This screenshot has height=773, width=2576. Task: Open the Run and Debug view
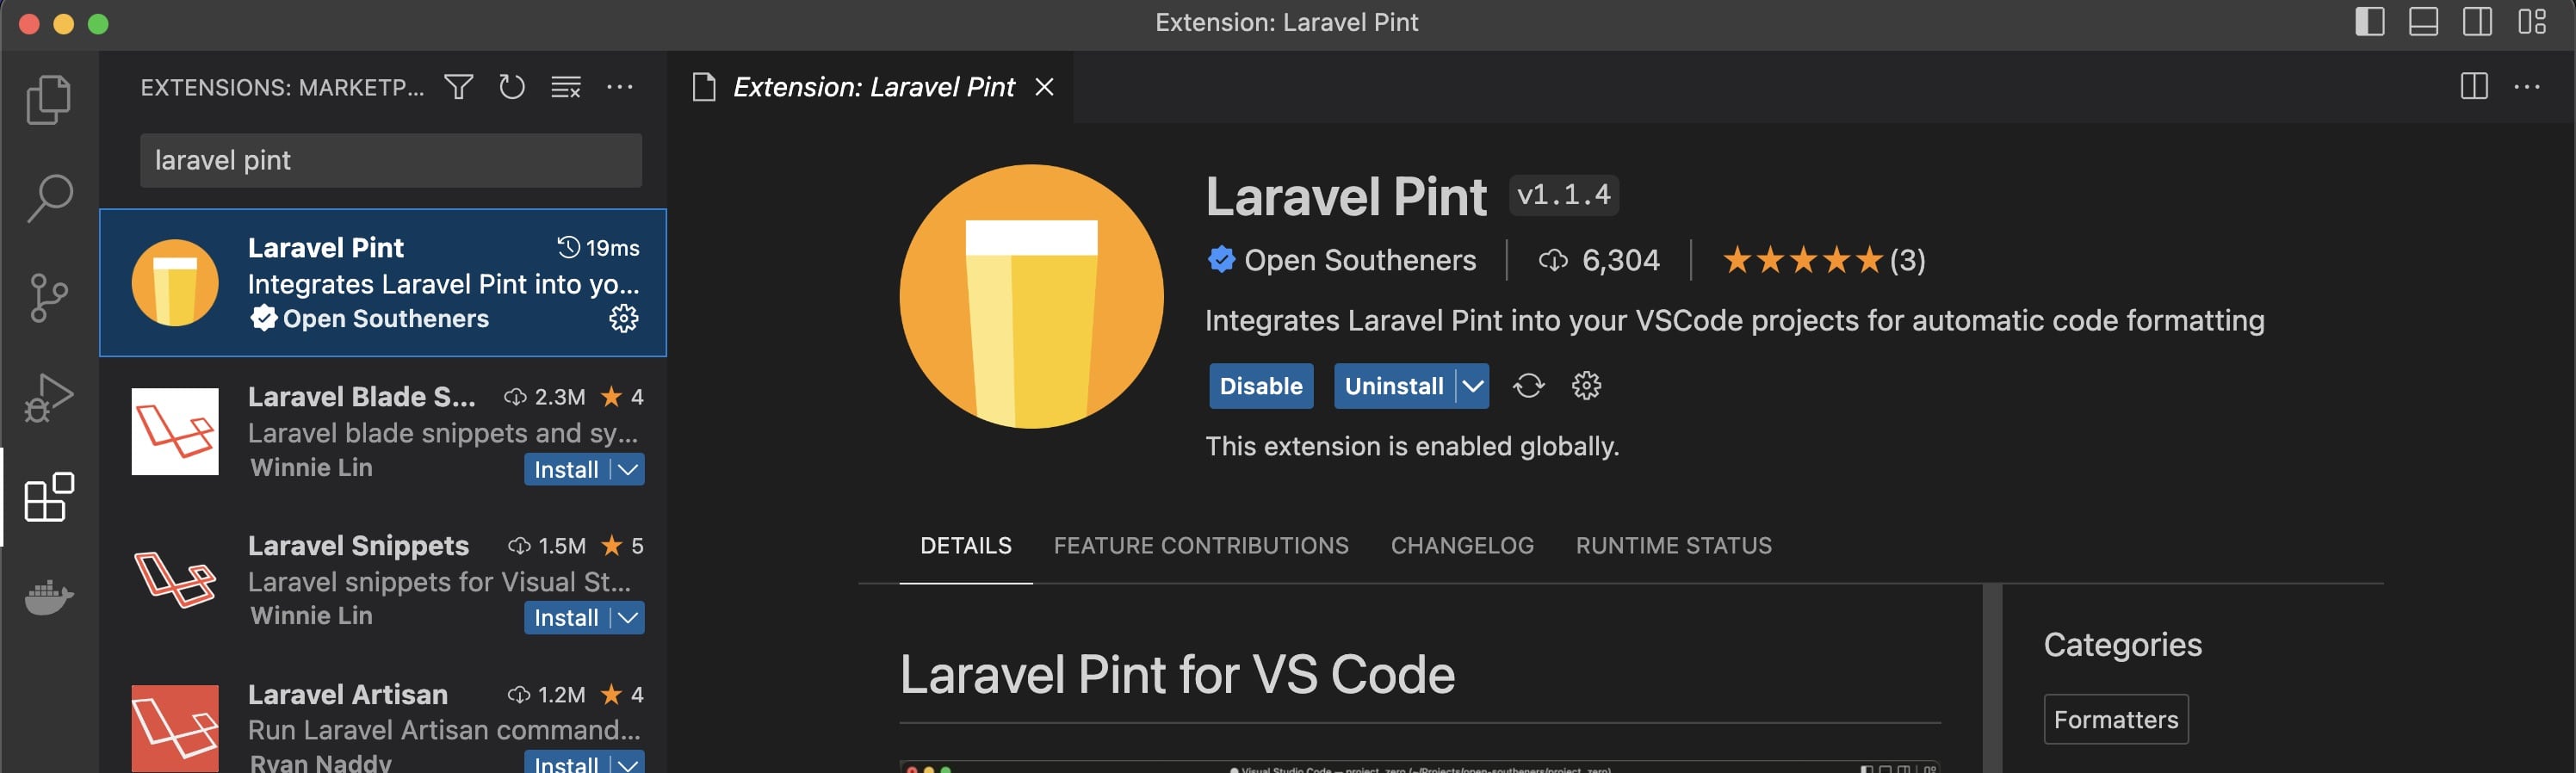tap(49, 397)
